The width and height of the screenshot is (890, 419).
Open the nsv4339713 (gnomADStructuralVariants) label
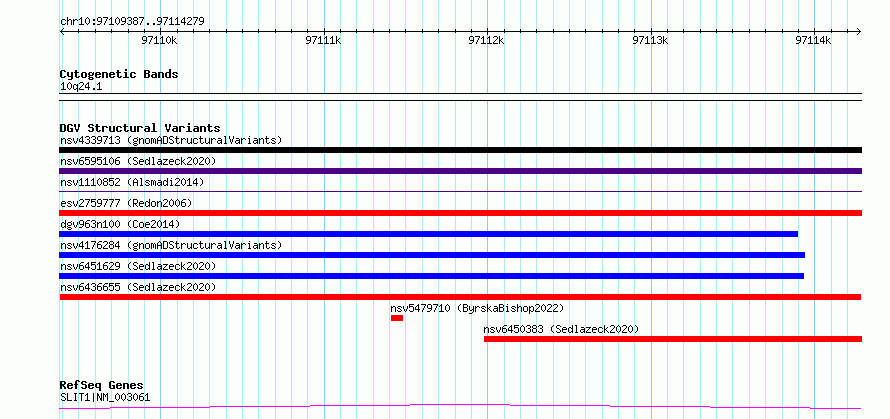tap(171, 140)
